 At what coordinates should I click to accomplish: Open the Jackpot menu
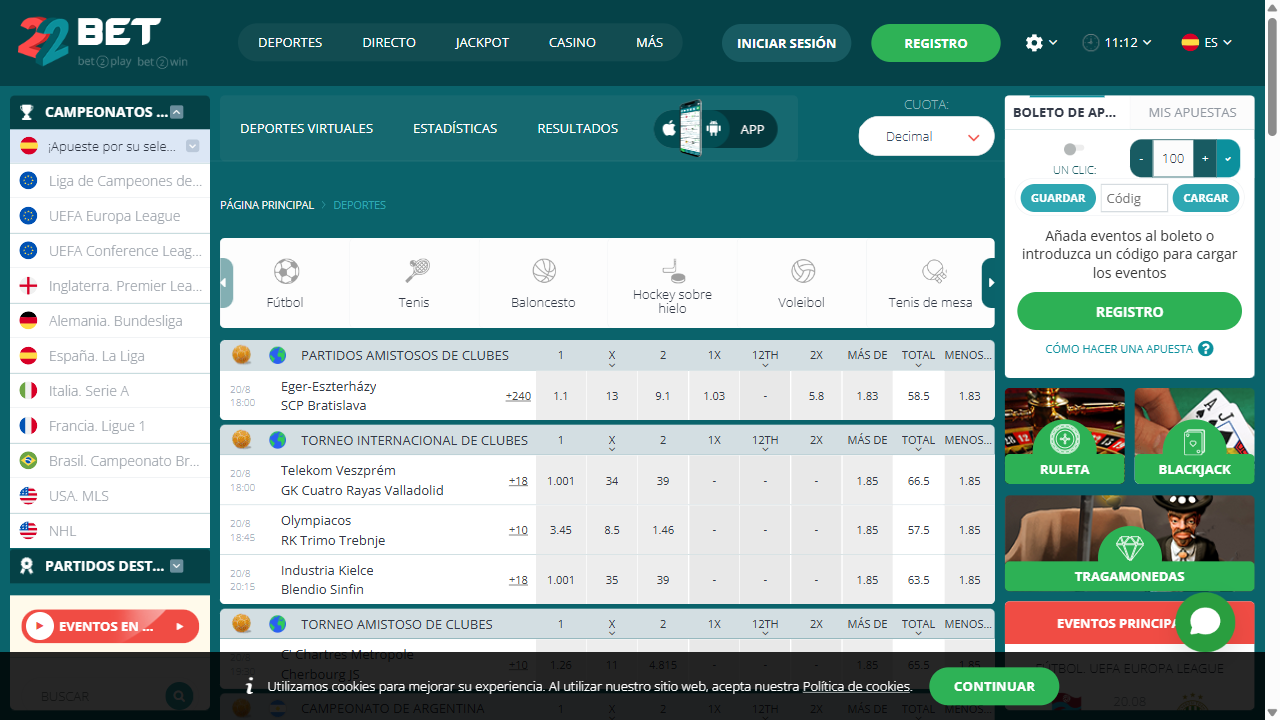point(482,43)
